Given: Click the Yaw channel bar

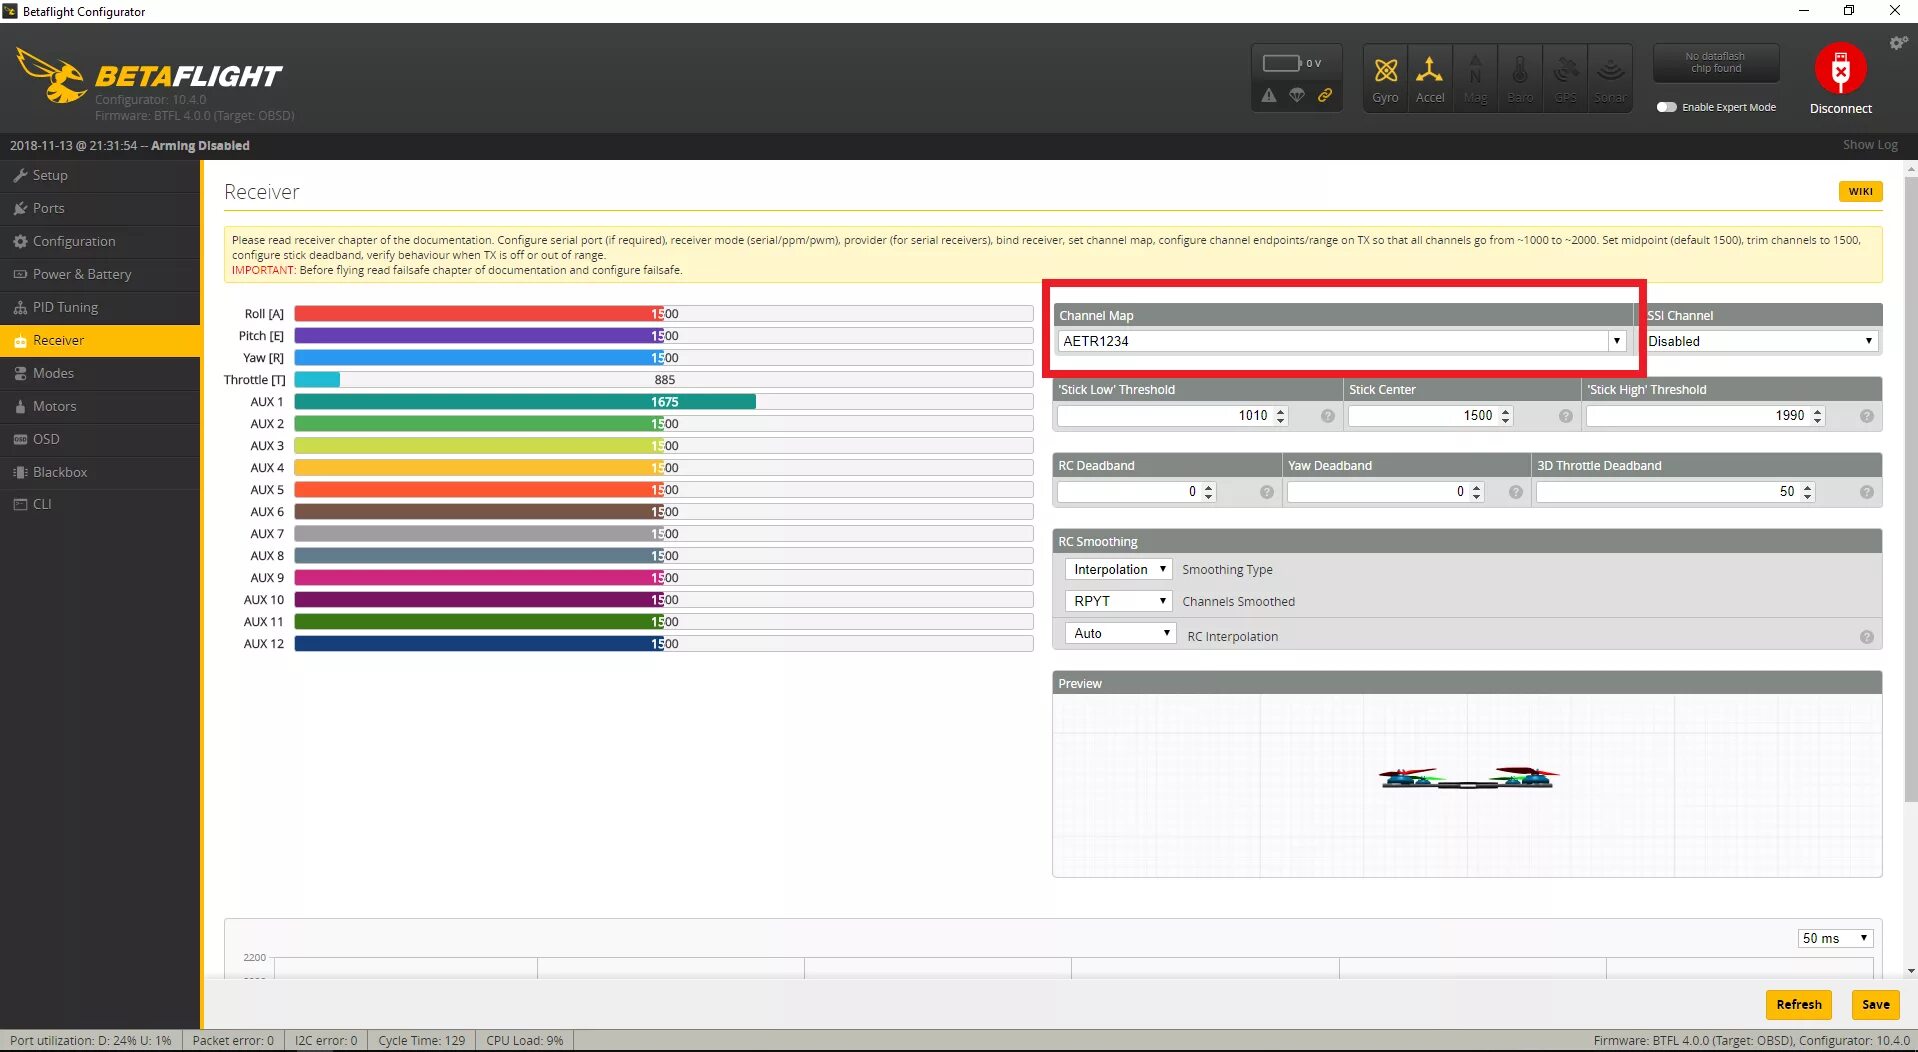Looking at the screenshot, I should tap(663, 358).
